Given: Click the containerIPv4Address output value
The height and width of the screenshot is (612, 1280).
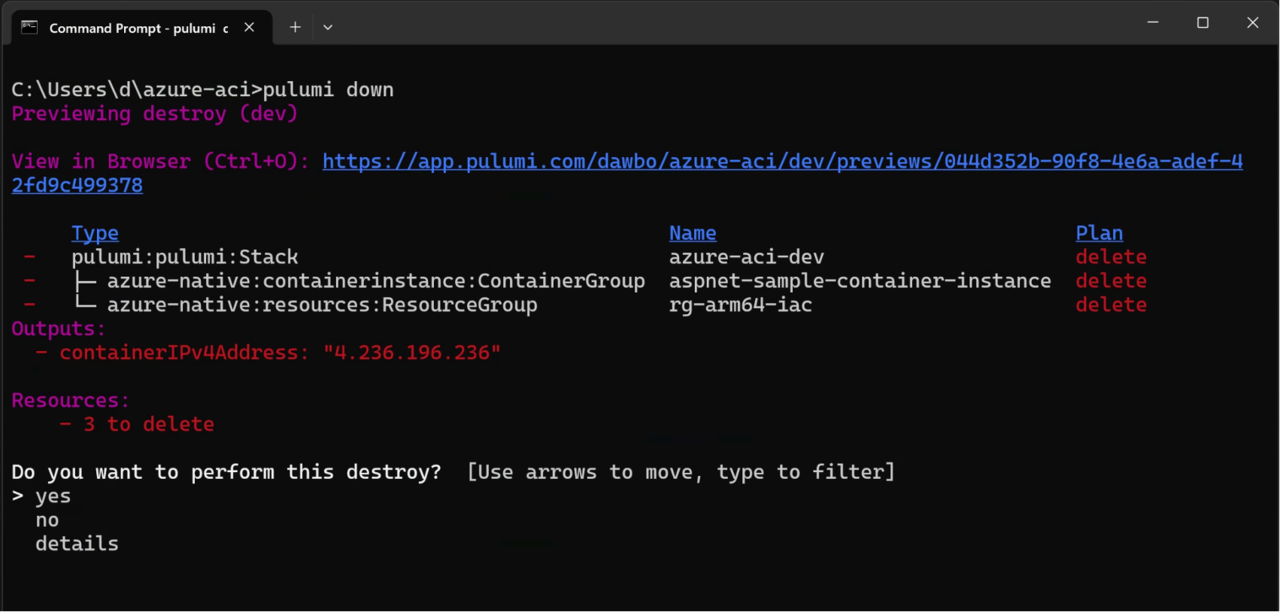Looking at the screenshot, I should [x=412, y=353].
